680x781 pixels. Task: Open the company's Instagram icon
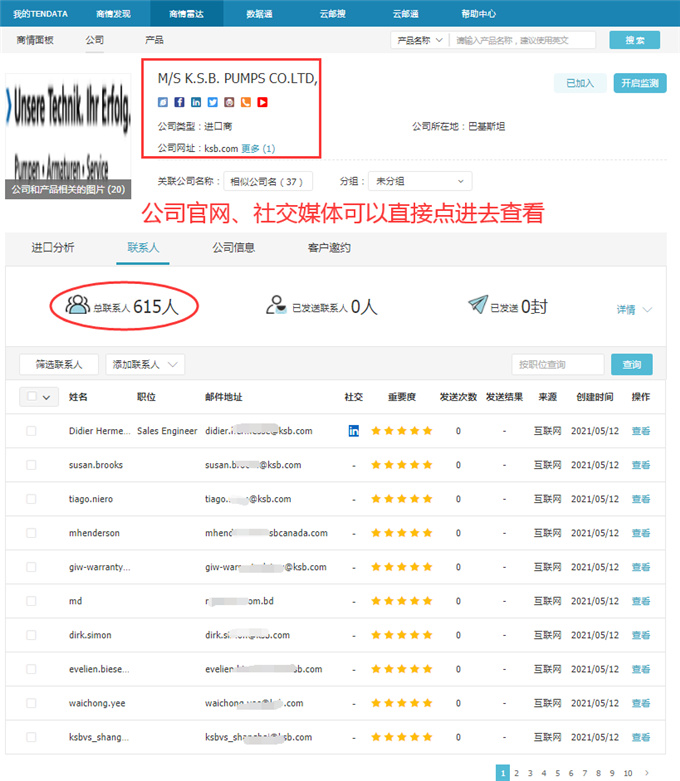(x=229, y=102)
